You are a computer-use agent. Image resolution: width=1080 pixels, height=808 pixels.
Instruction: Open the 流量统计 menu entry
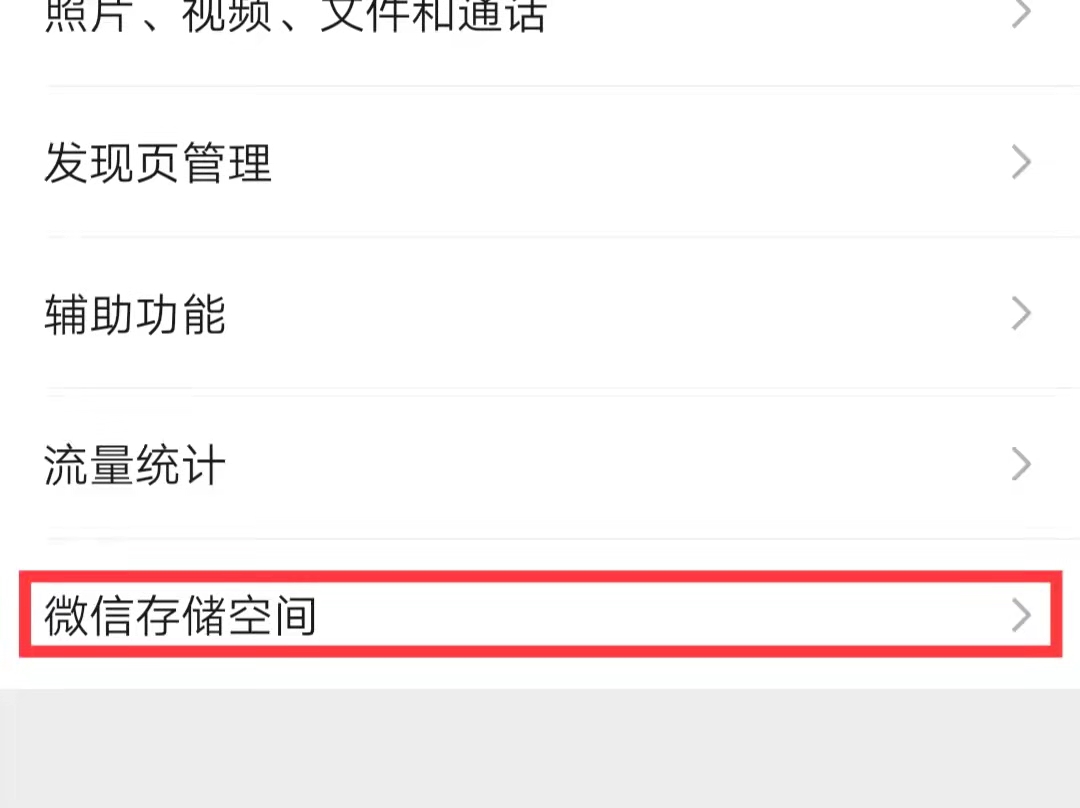(x=540, y=464)
